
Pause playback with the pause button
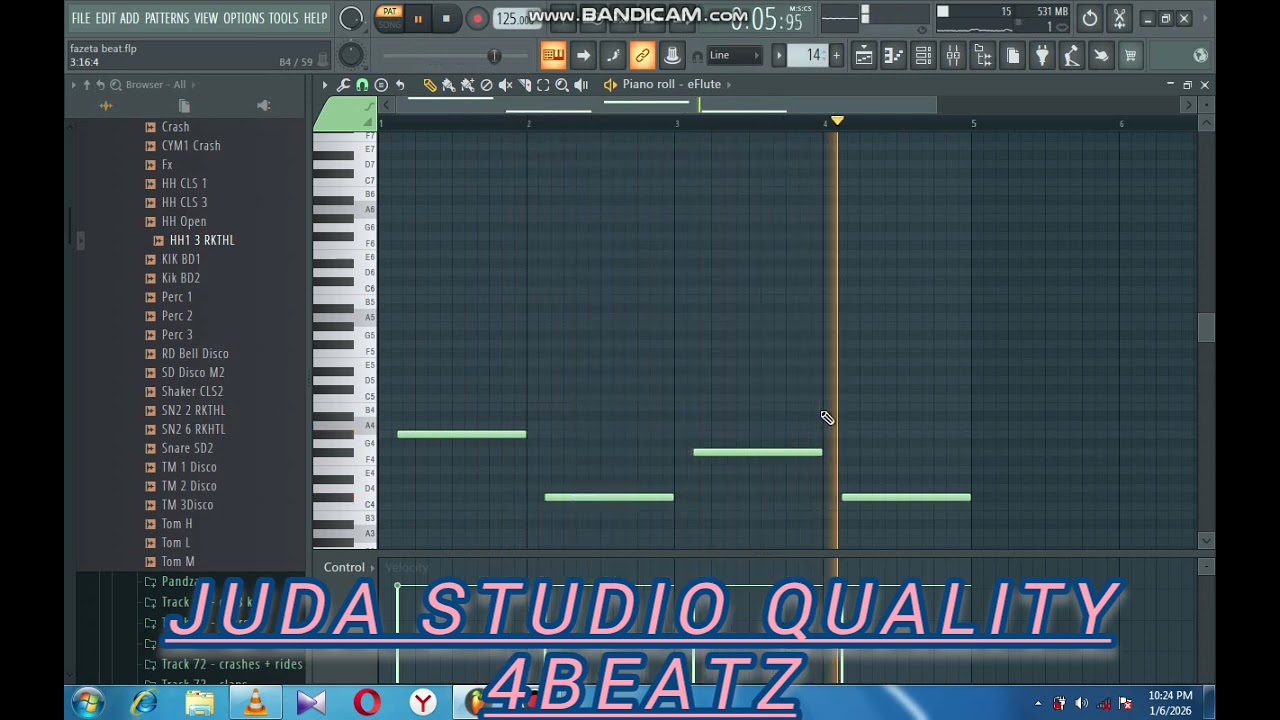click(x=418, y=18)
